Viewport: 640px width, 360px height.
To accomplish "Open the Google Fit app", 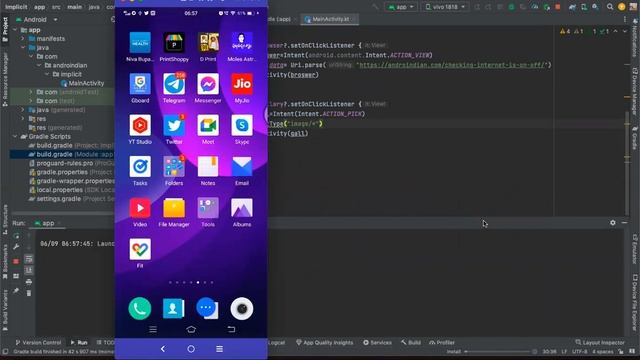I will point(140,249).
